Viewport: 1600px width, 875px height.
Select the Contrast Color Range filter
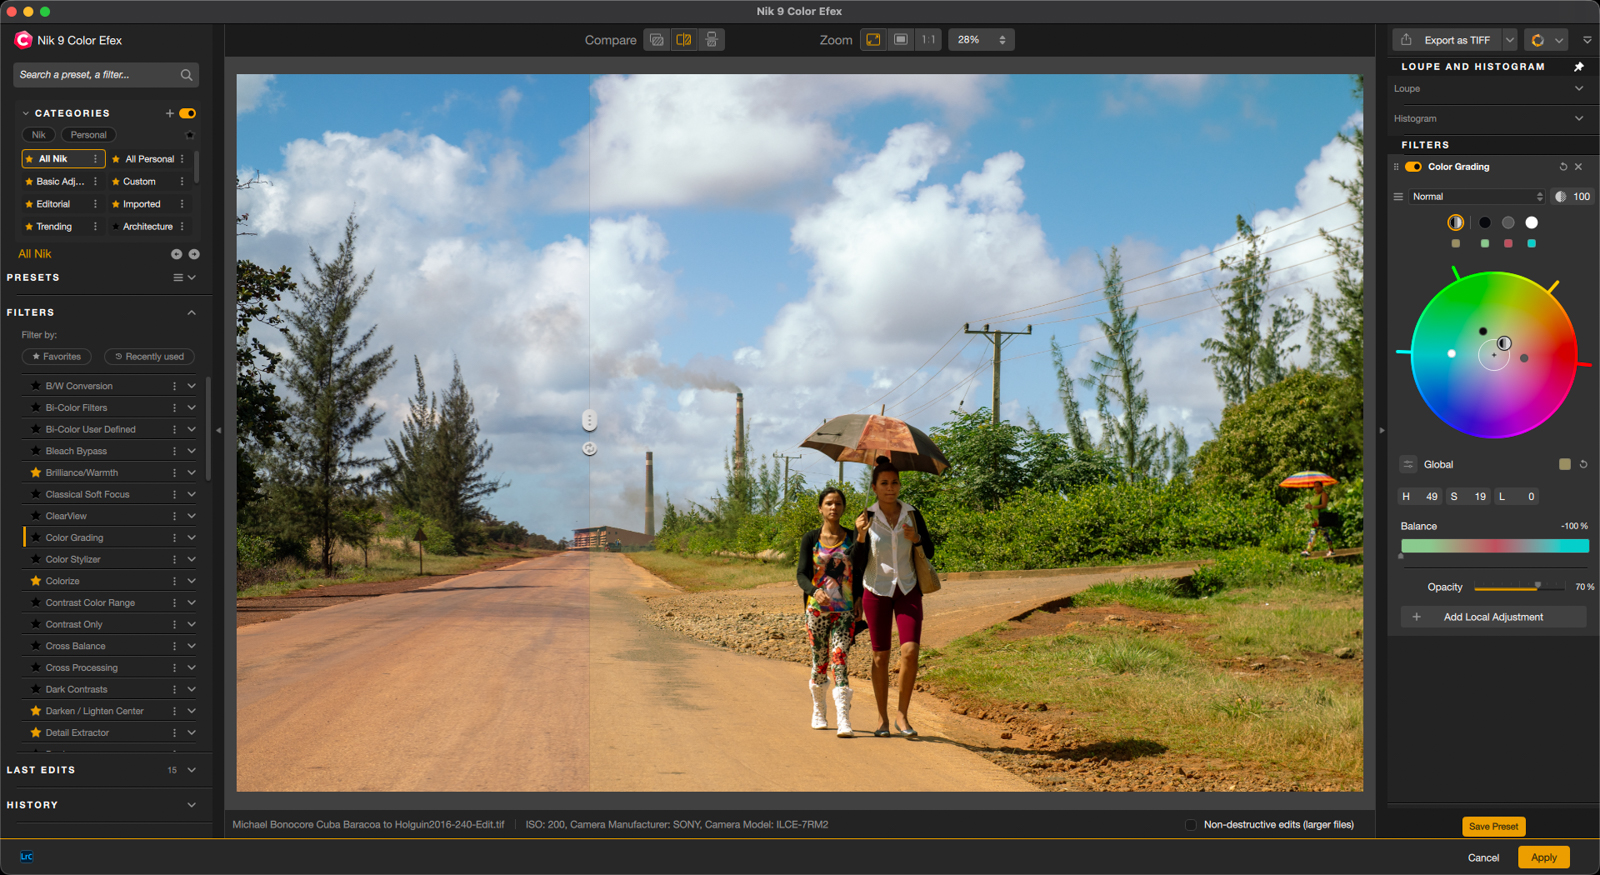90,603
